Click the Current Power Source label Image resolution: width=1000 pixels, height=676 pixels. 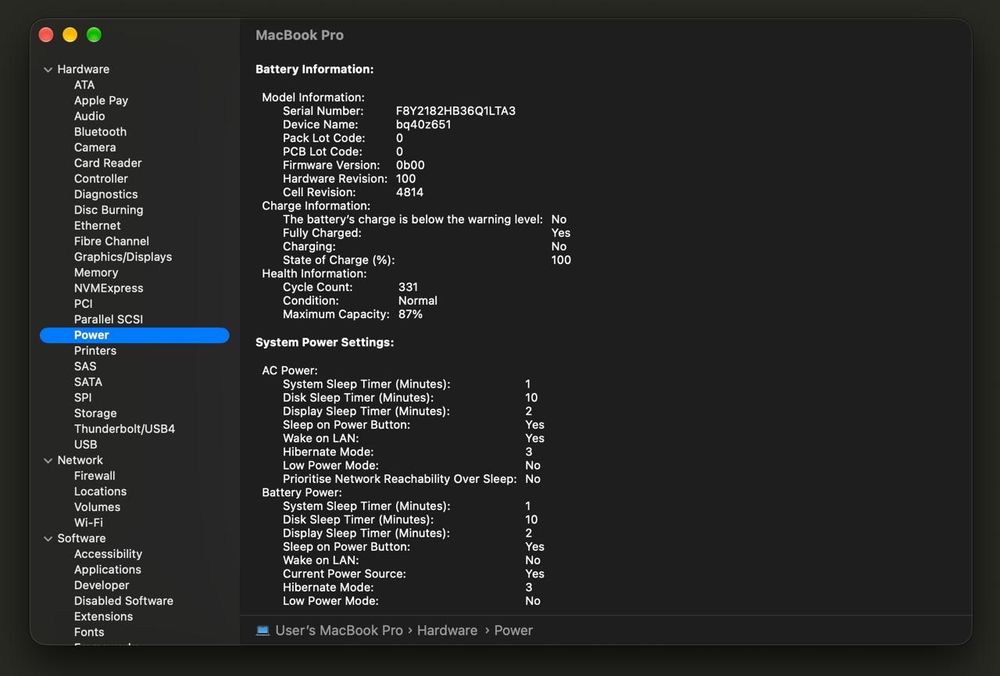344,574
